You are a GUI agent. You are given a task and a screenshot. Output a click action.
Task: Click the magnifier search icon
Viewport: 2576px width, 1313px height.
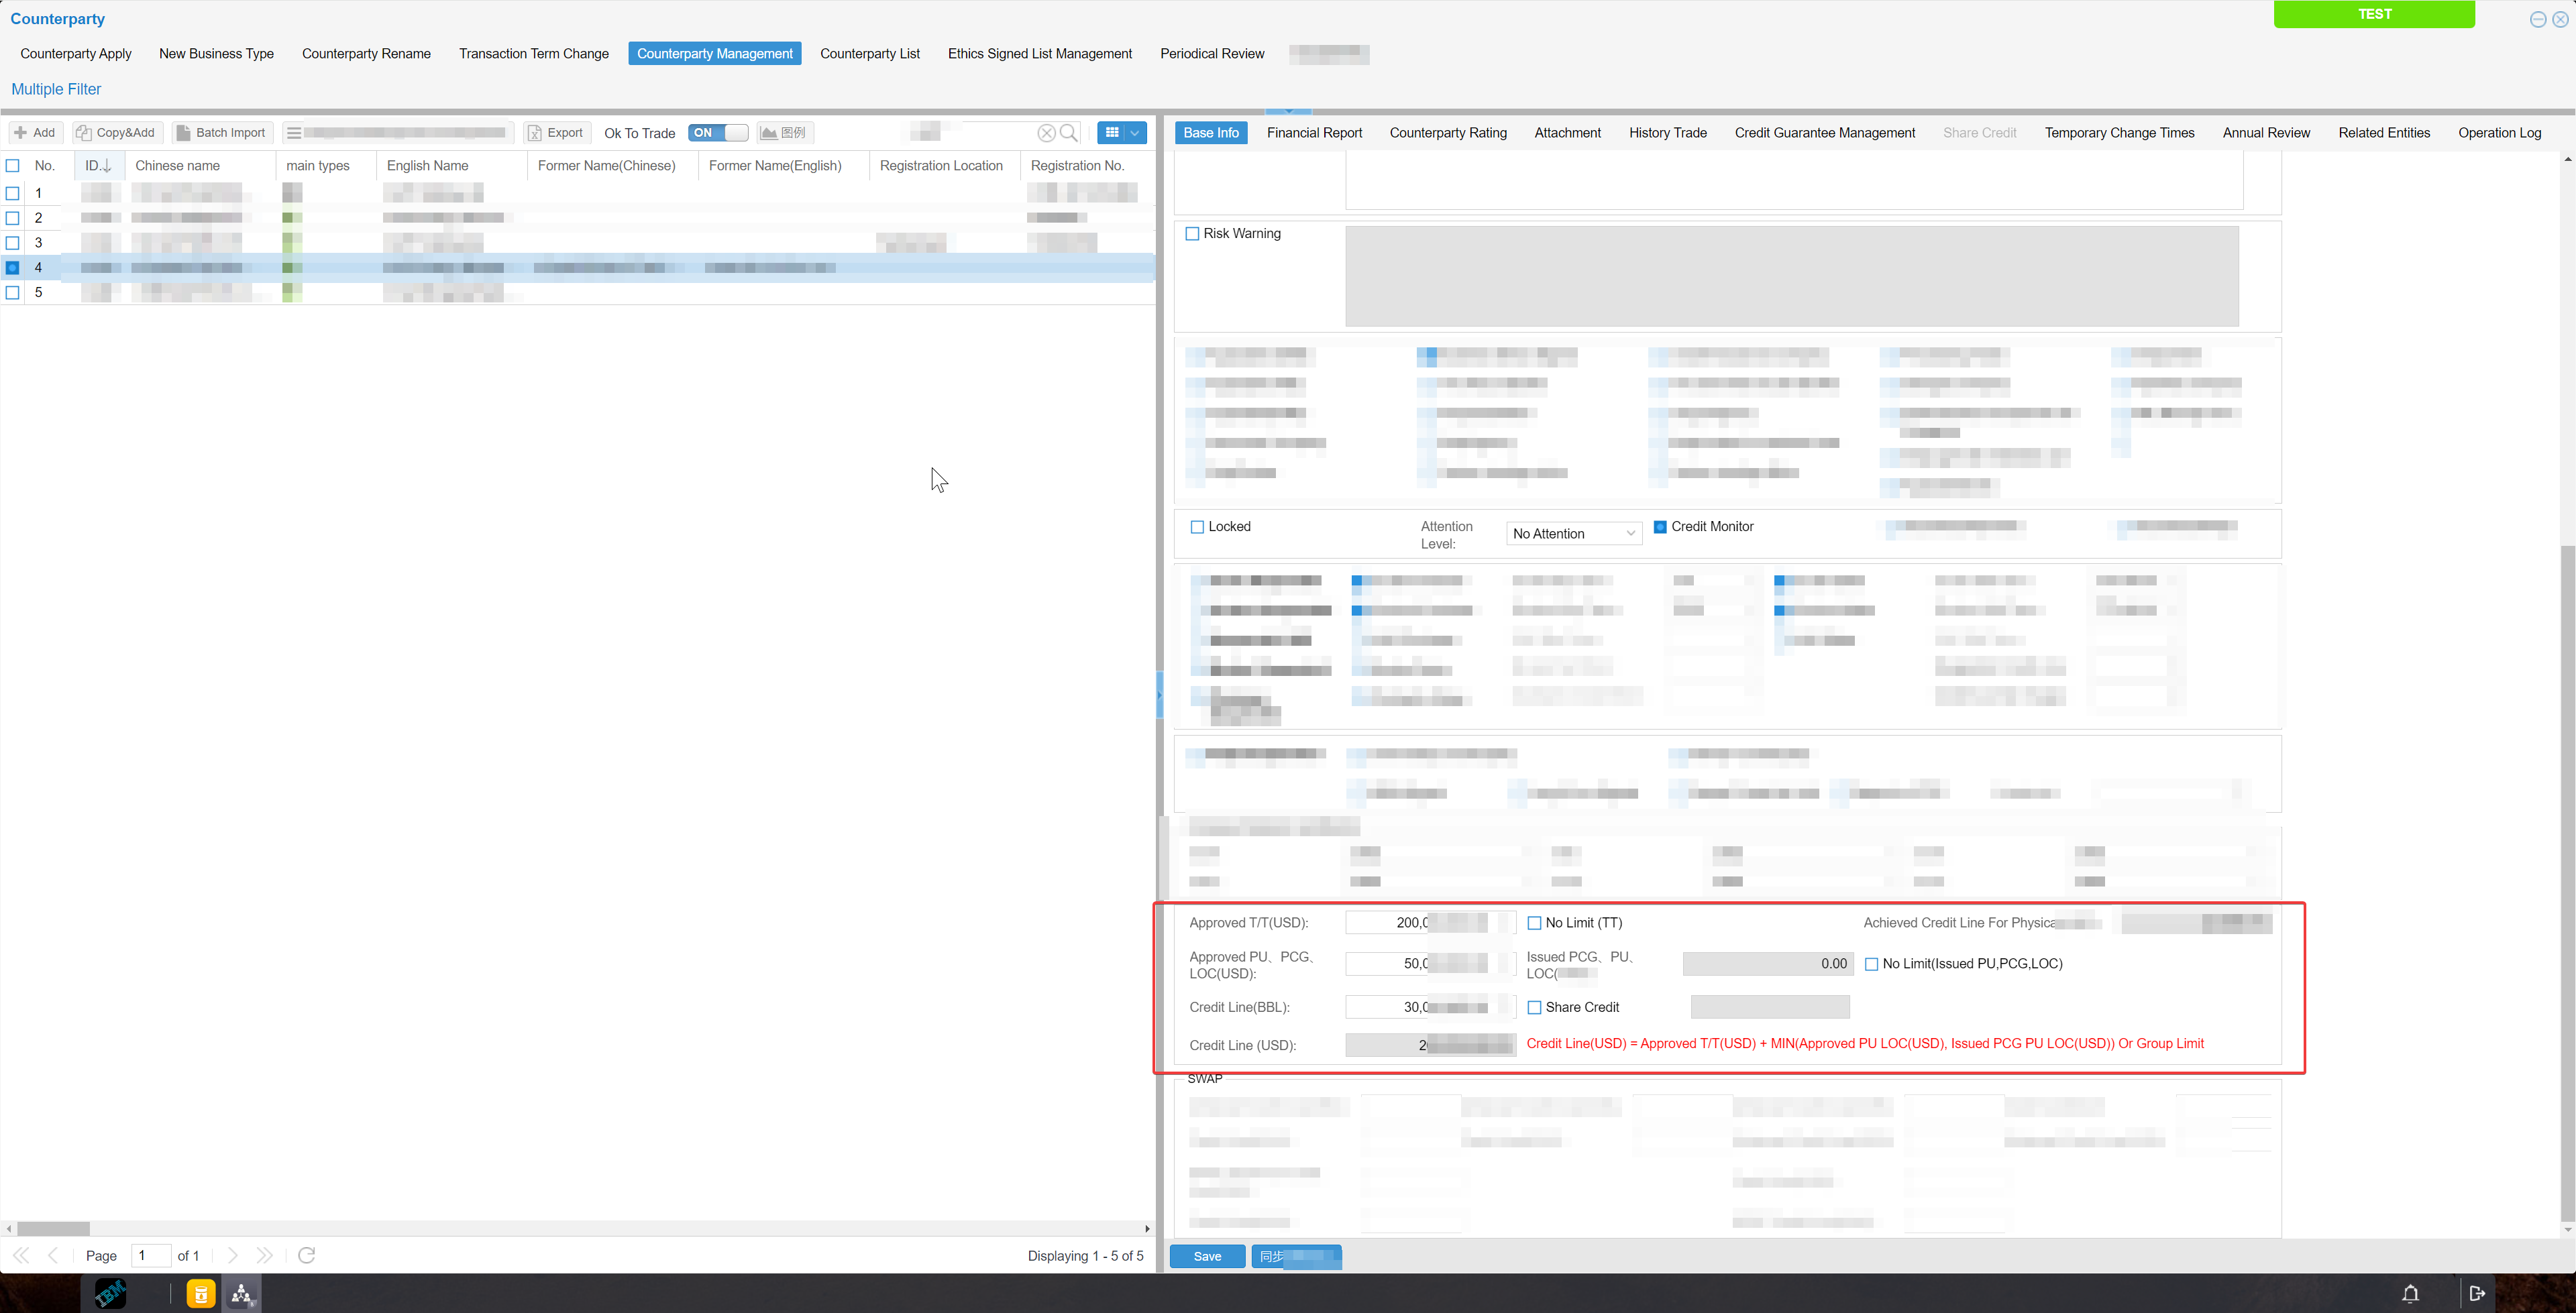pyautogui.click(x=1069, y=133)
